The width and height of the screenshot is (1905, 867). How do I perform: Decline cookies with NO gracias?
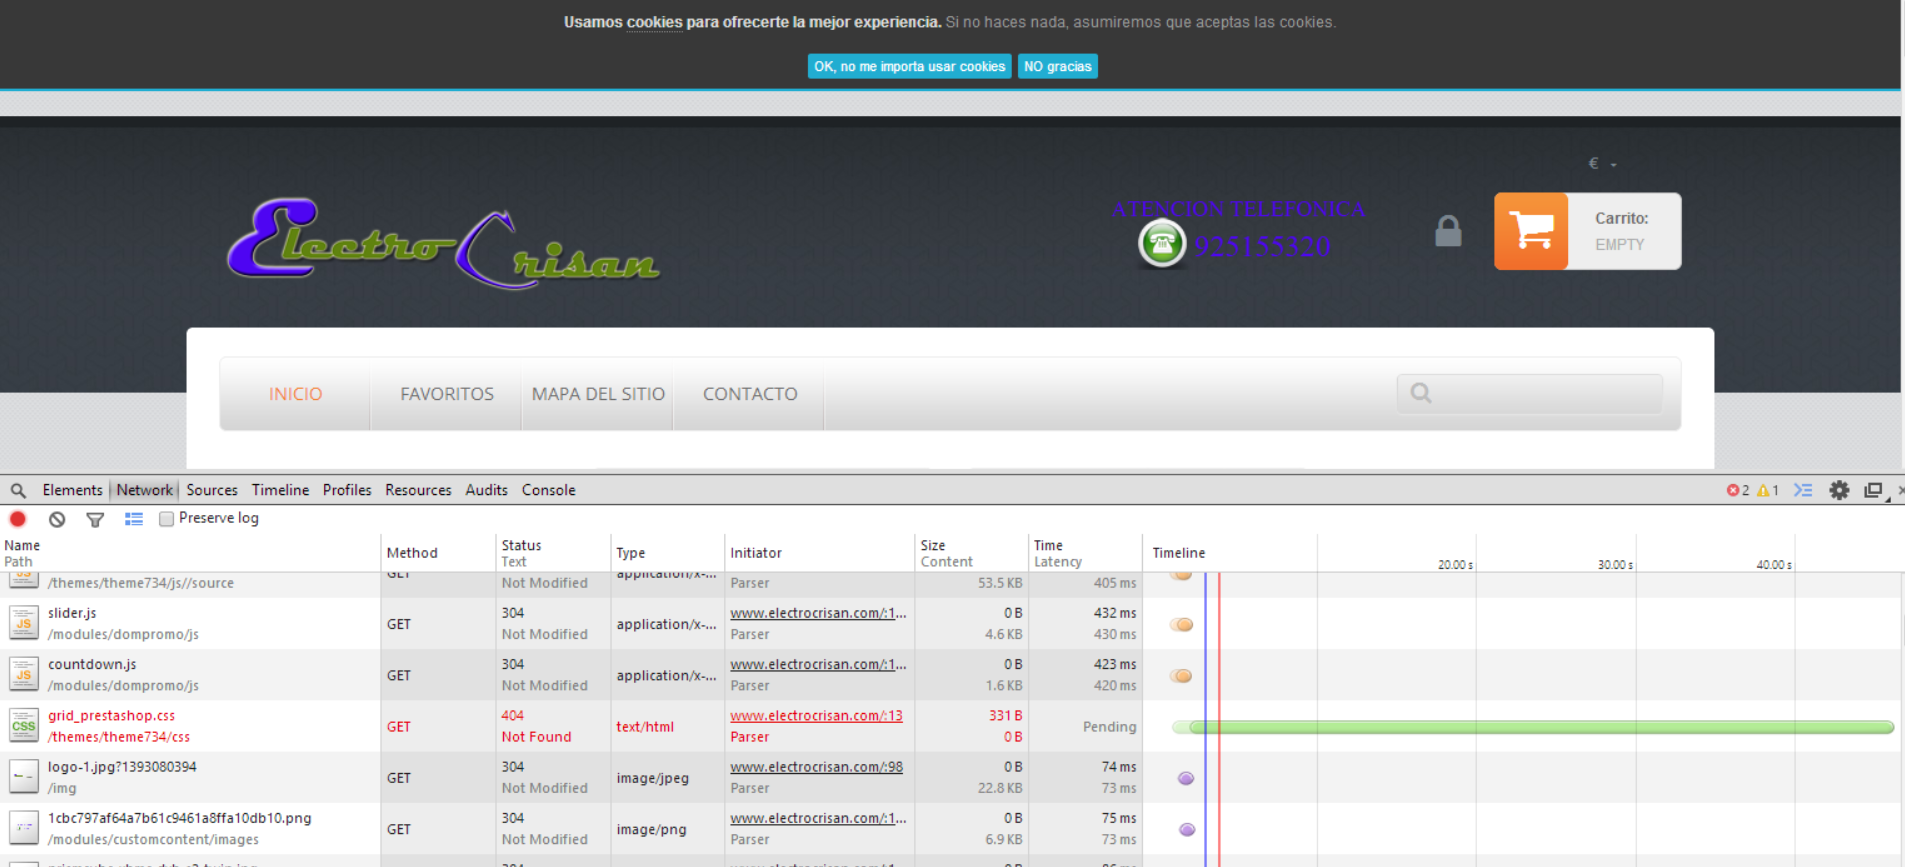(1057, 66)
